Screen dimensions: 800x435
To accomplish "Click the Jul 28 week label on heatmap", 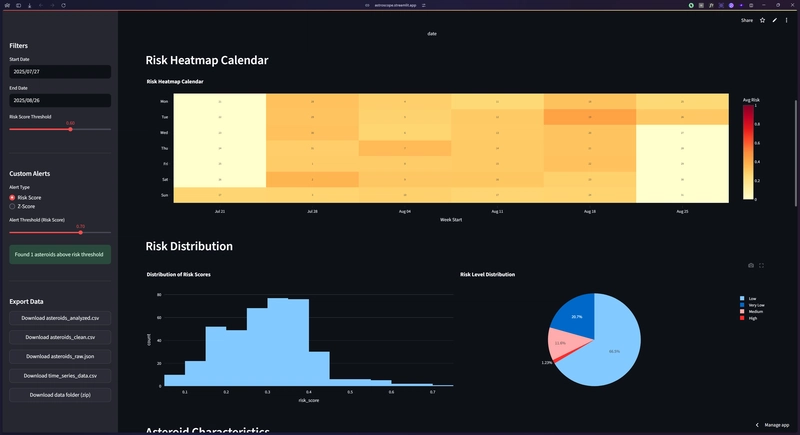I will click(x=312, y=211).
